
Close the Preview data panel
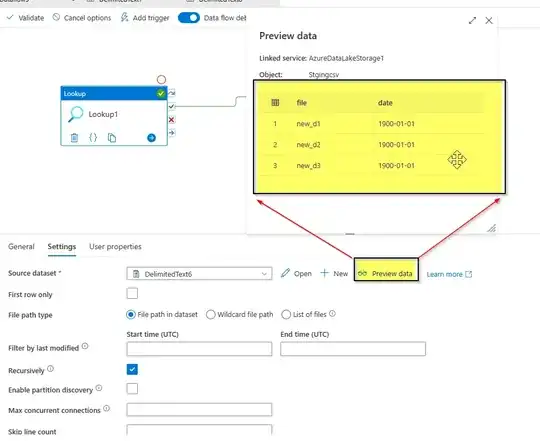pos(489,21)
